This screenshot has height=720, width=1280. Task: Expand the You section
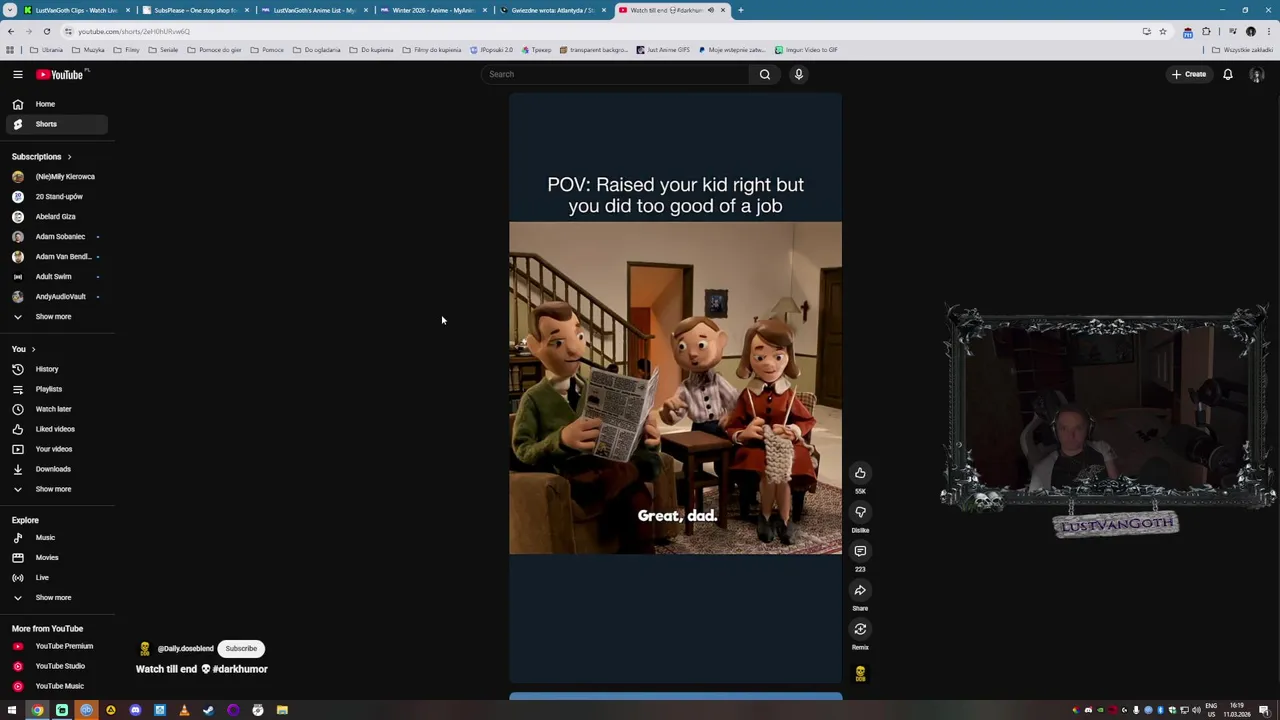[x=24, y=349]
